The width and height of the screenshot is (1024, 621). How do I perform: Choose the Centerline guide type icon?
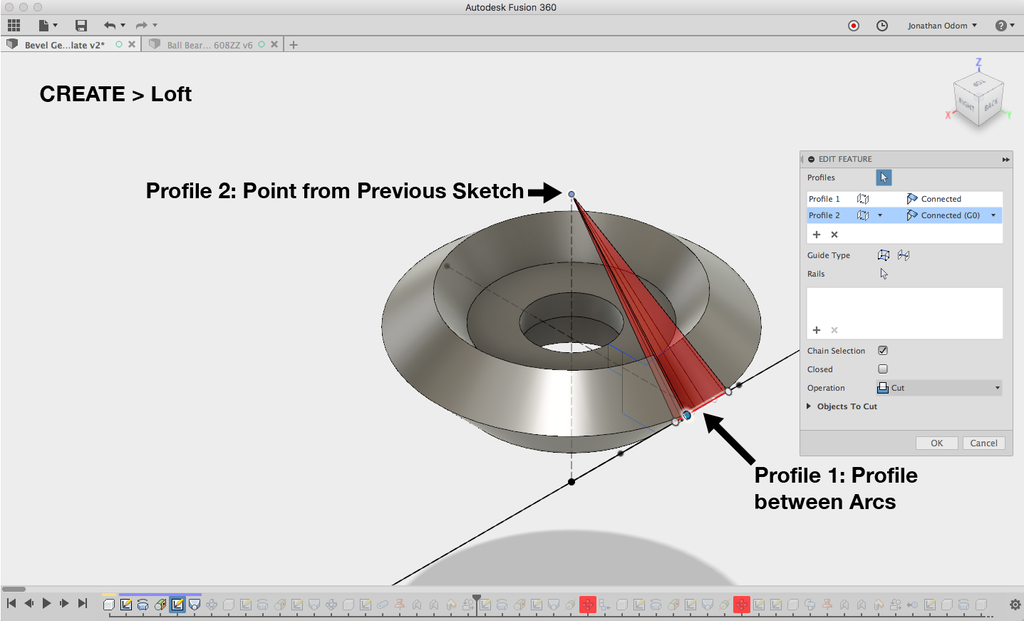point(904,255)
